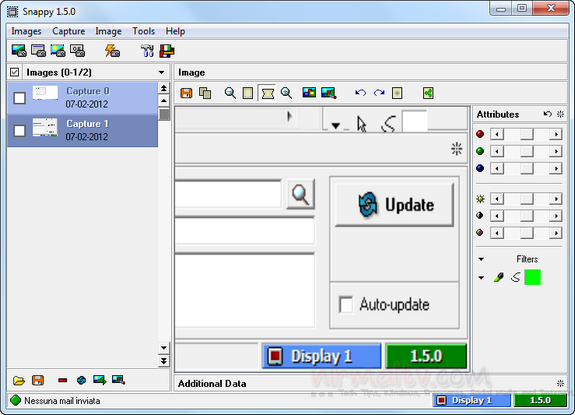Click the redo arrow in Image toolbar
575x415 pixels.
(379, 93)
